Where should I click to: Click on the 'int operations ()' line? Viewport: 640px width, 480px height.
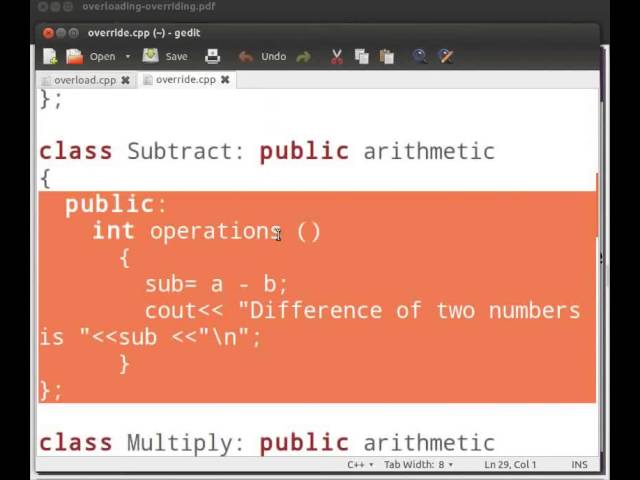pyautogui.click(x=207, y=231)
